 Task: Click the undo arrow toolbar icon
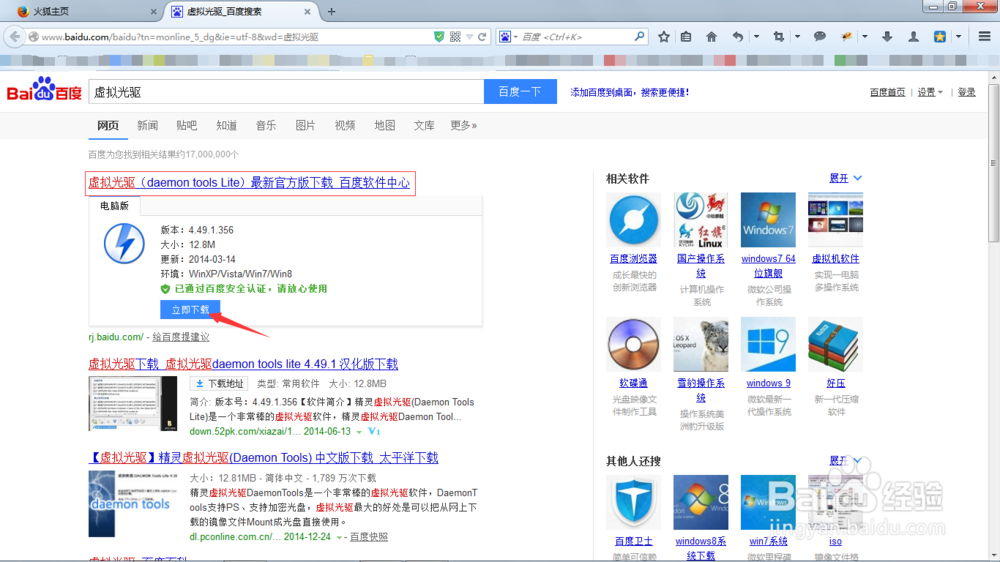tap(738, 37)
